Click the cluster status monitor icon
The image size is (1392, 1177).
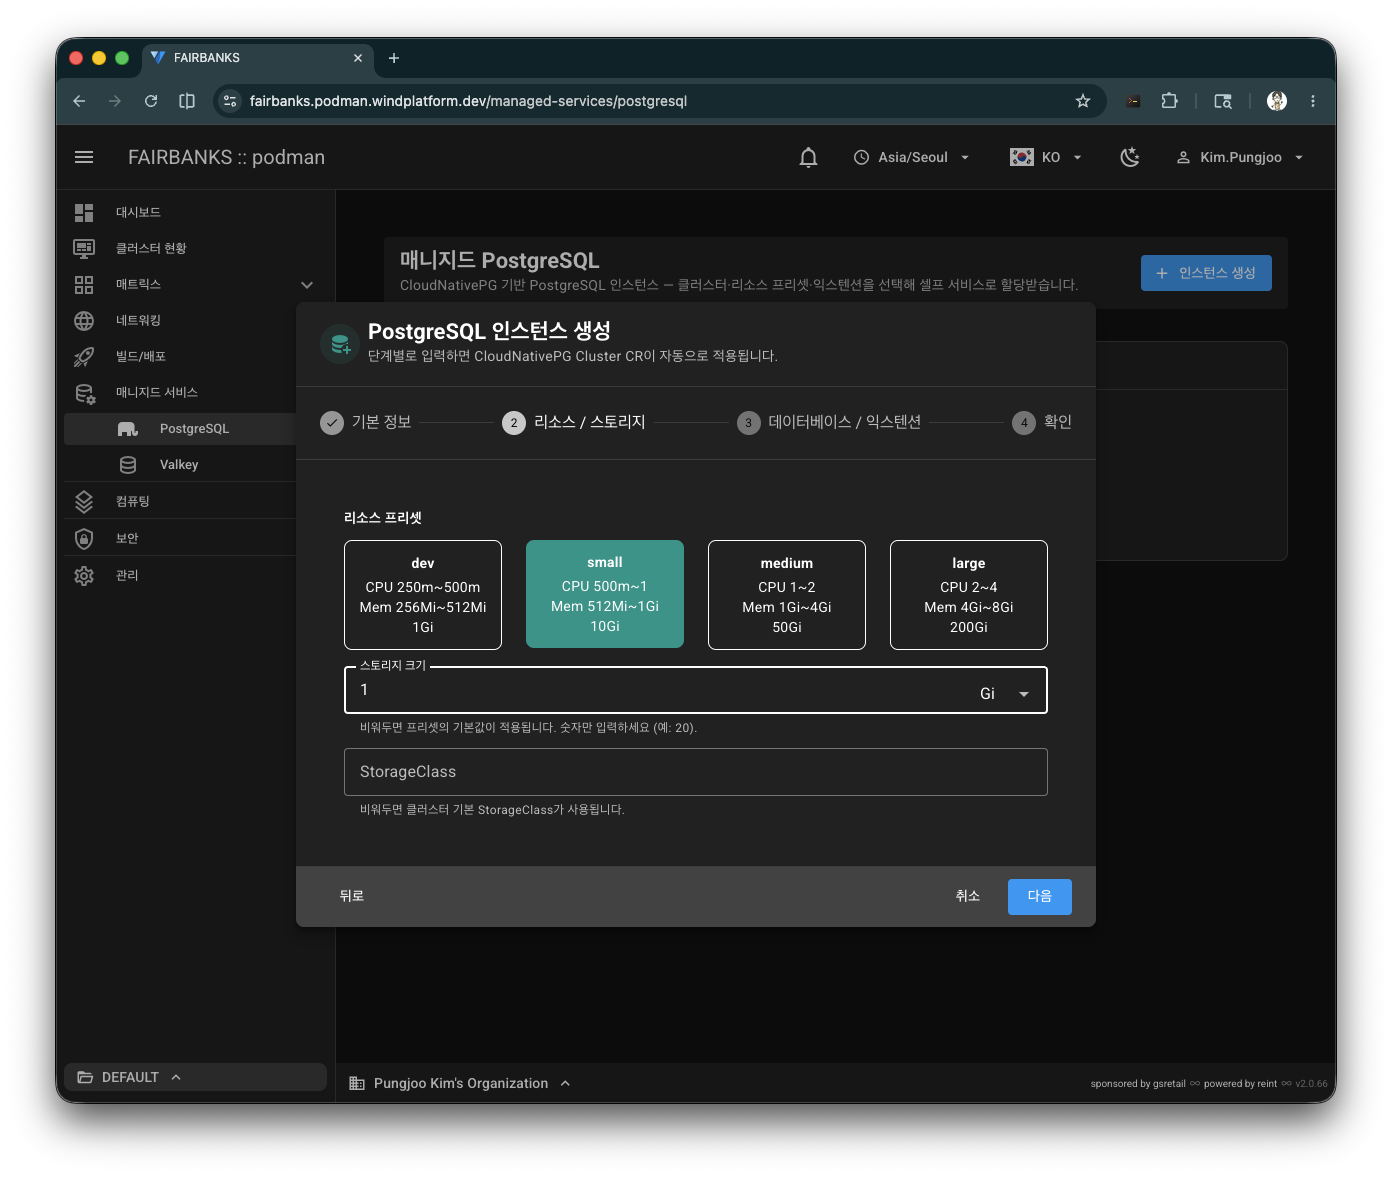84,248
